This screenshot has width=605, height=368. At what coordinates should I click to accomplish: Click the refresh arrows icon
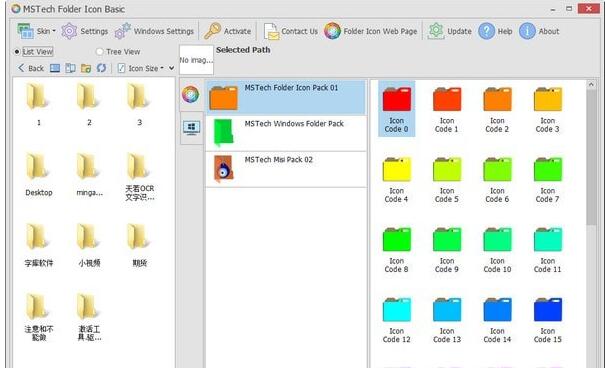pyautogui.click(x=101, y=68)
